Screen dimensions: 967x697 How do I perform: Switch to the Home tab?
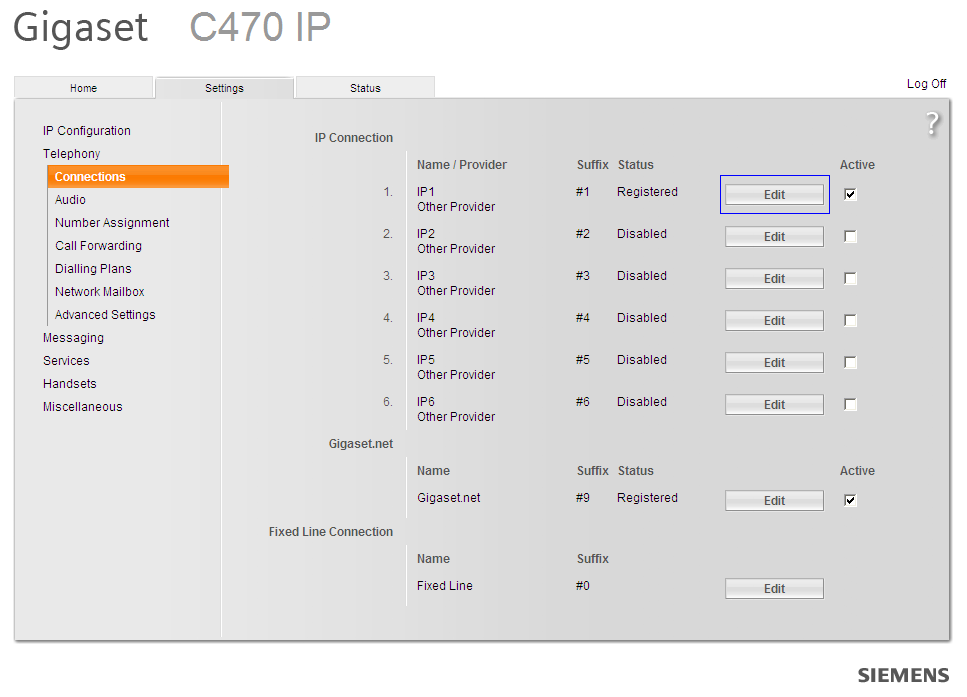coord(83,88)
